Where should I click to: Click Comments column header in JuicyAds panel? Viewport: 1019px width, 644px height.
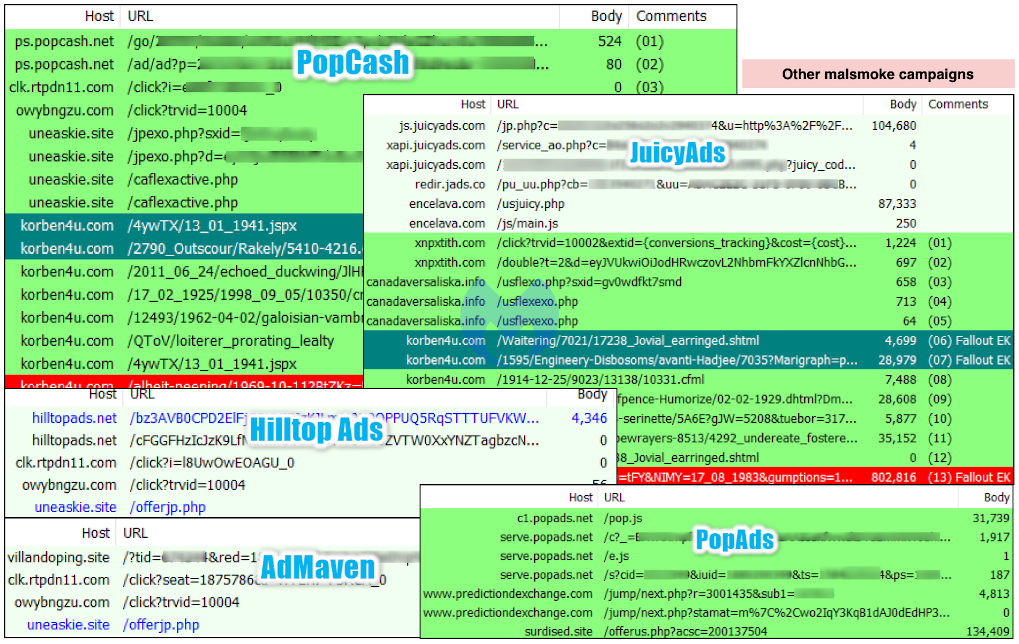958,104
